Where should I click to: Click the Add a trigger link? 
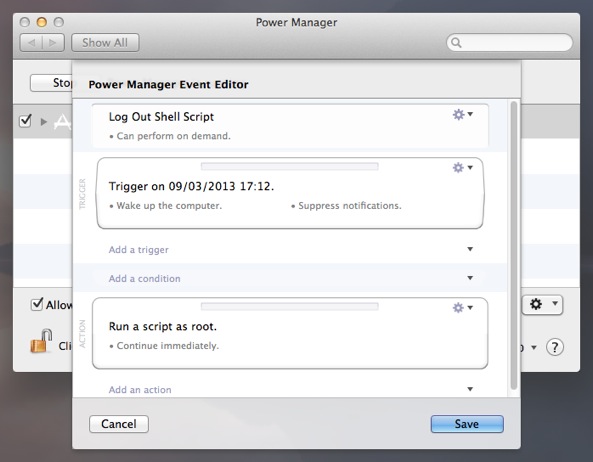click(x=139, y=250)
